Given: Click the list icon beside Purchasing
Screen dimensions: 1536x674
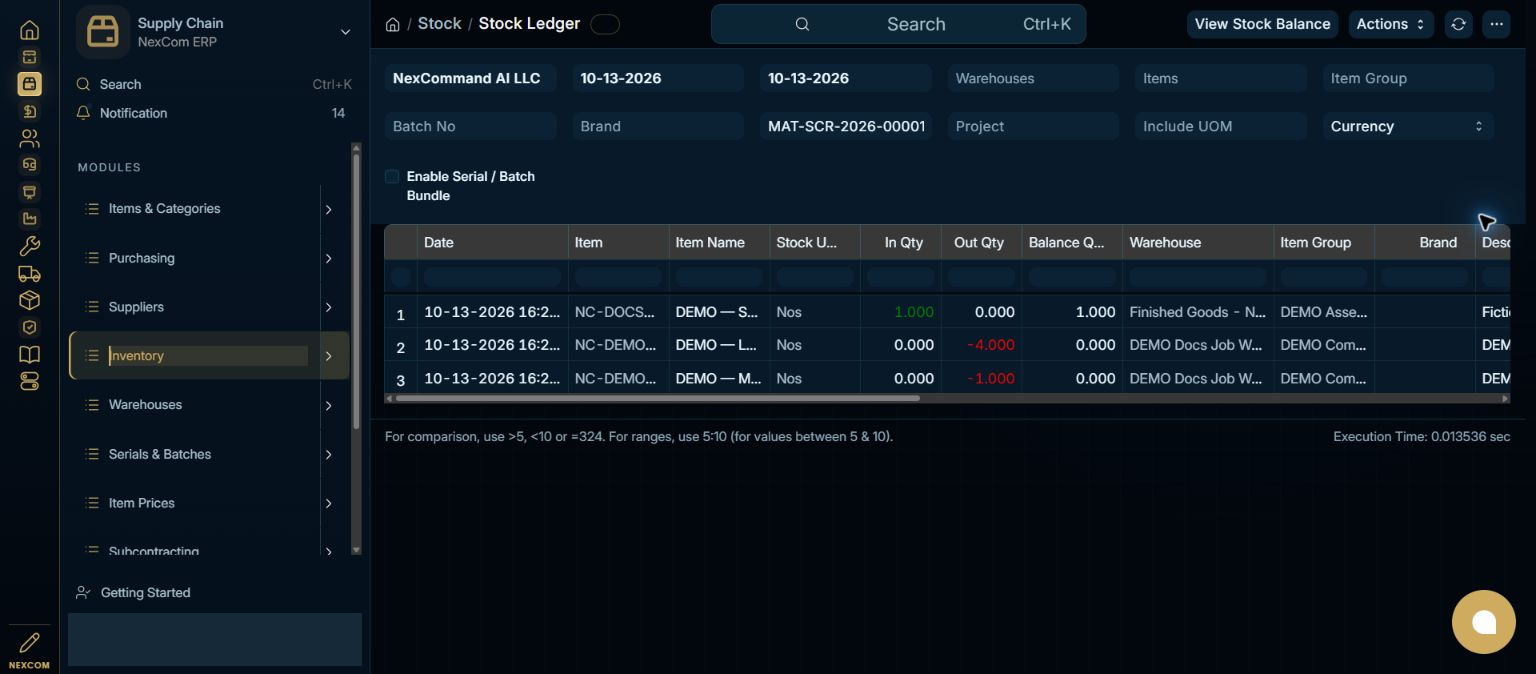Looking at the screenshot, I should (92, 258).
